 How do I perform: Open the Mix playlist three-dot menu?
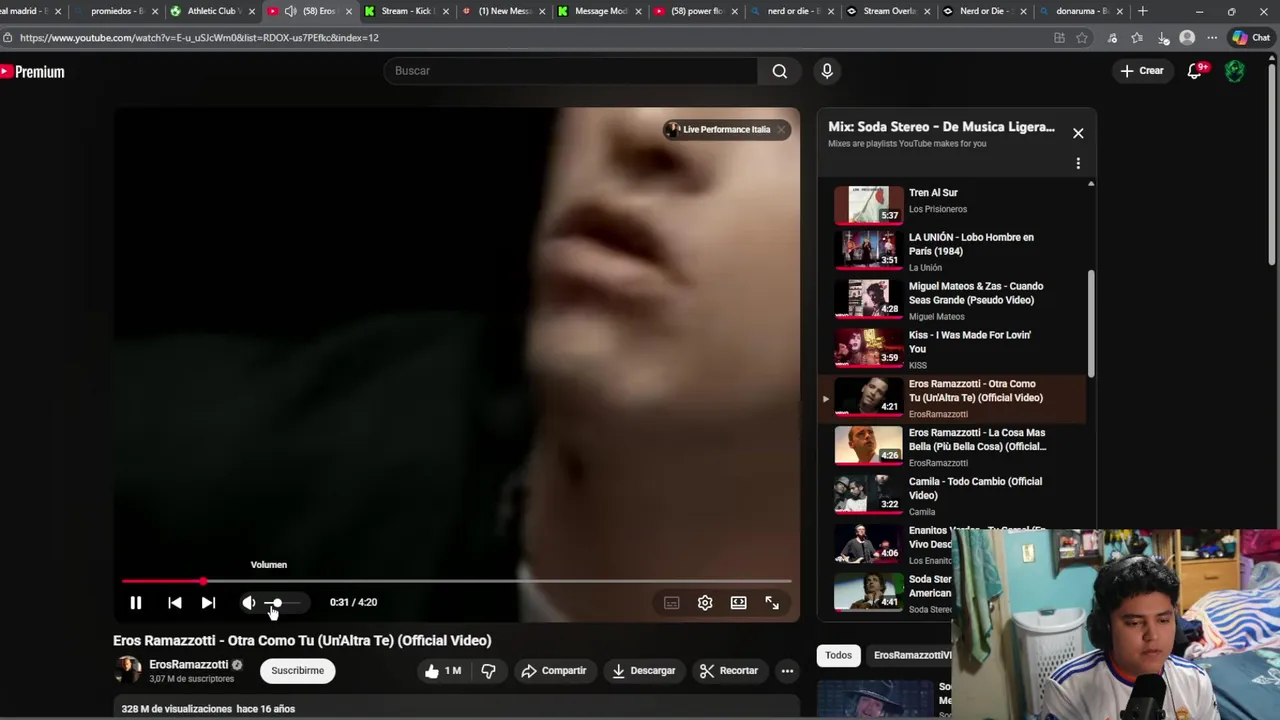pyautogui.click(x=1078, y=163)
